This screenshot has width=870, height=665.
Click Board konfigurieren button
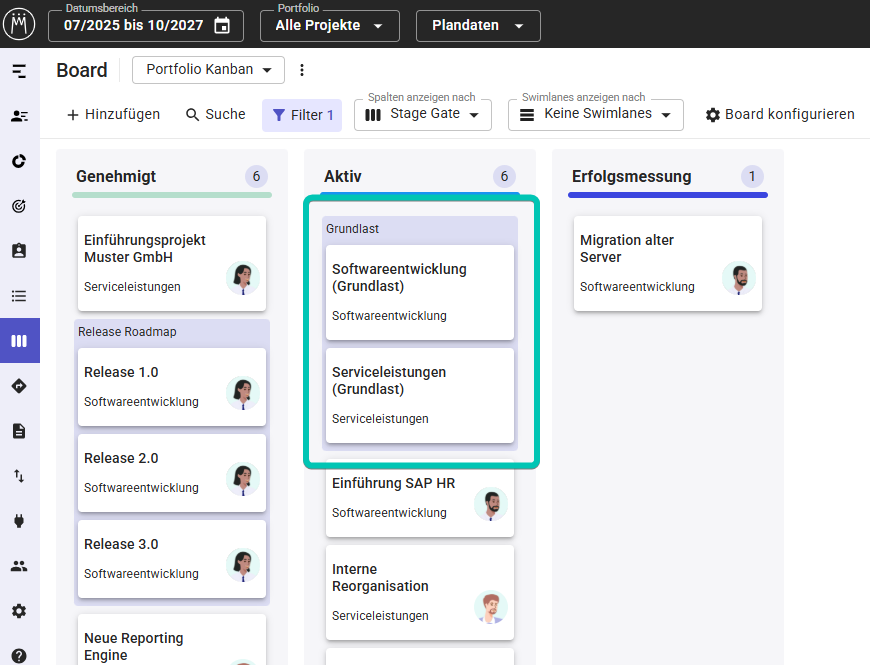click(780, 115)
